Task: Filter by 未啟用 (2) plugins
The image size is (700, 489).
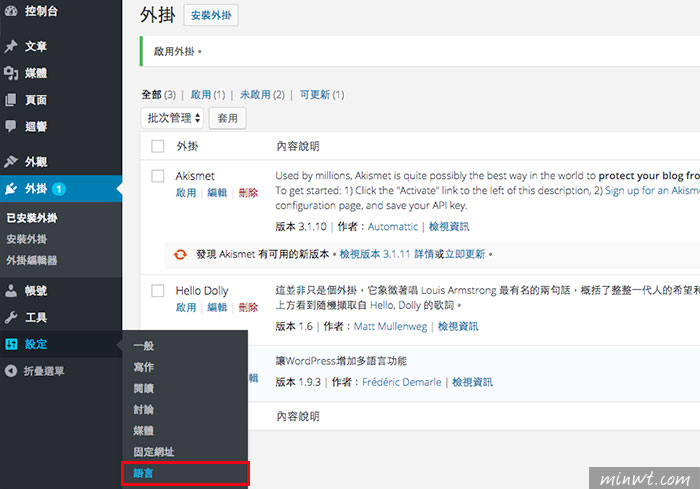Action: coord(262,95)
